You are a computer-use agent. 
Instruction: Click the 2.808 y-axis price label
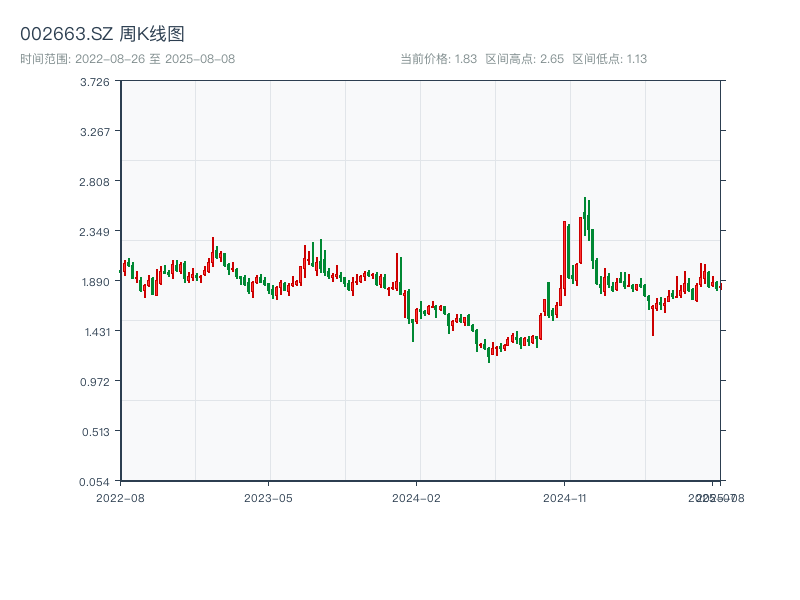click(x=95, y=182)
